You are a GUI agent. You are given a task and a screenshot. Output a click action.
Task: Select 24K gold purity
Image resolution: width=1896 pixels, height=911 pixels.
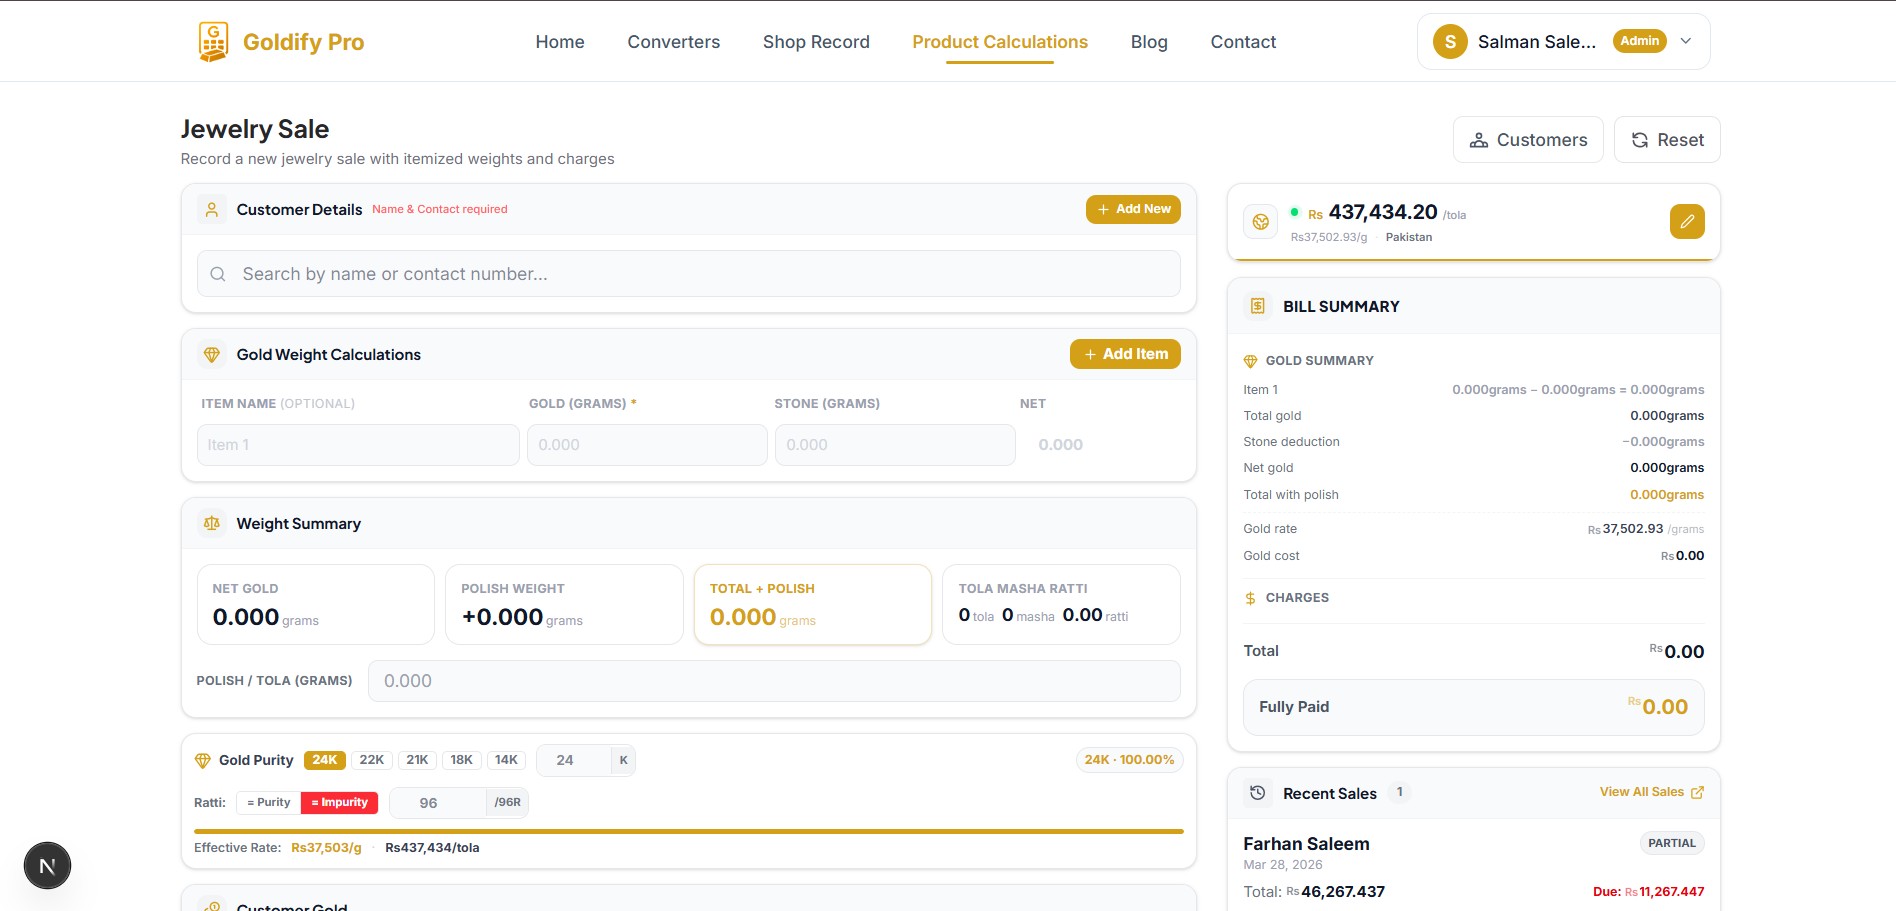pyautogui.click(x=325, y=760)
